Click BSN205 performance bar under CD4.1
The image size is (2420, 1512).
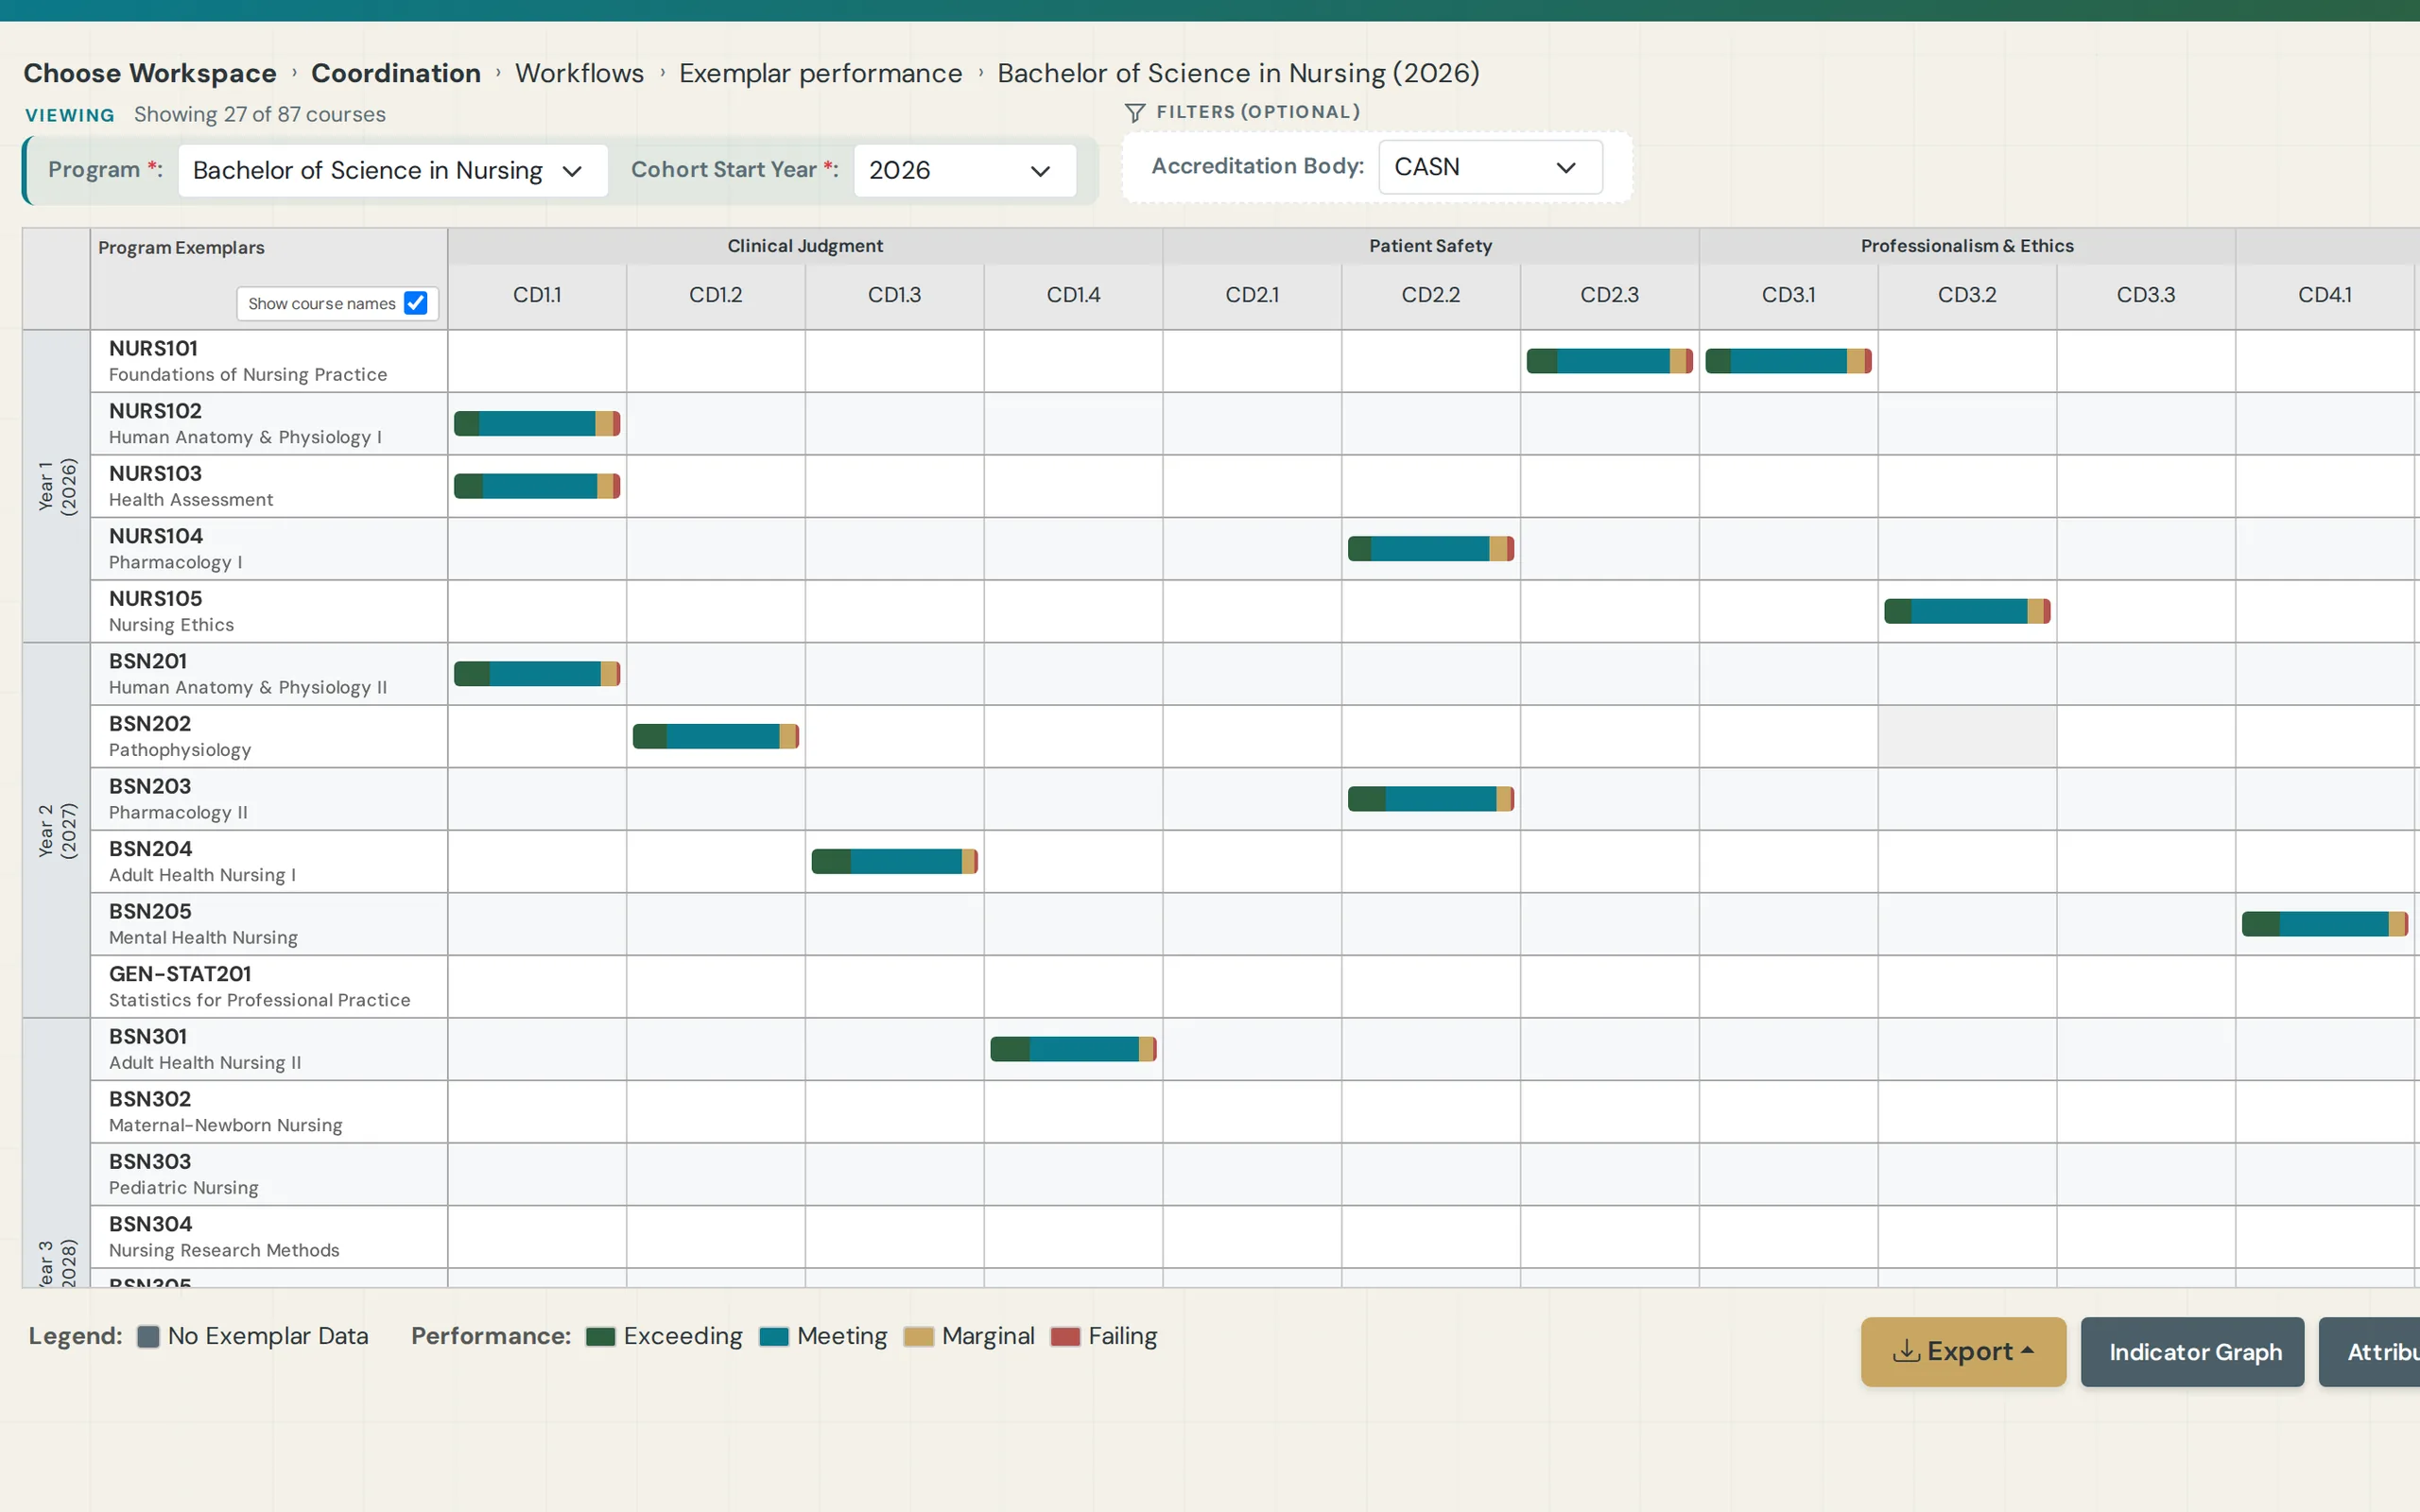tap(2325, 924)
